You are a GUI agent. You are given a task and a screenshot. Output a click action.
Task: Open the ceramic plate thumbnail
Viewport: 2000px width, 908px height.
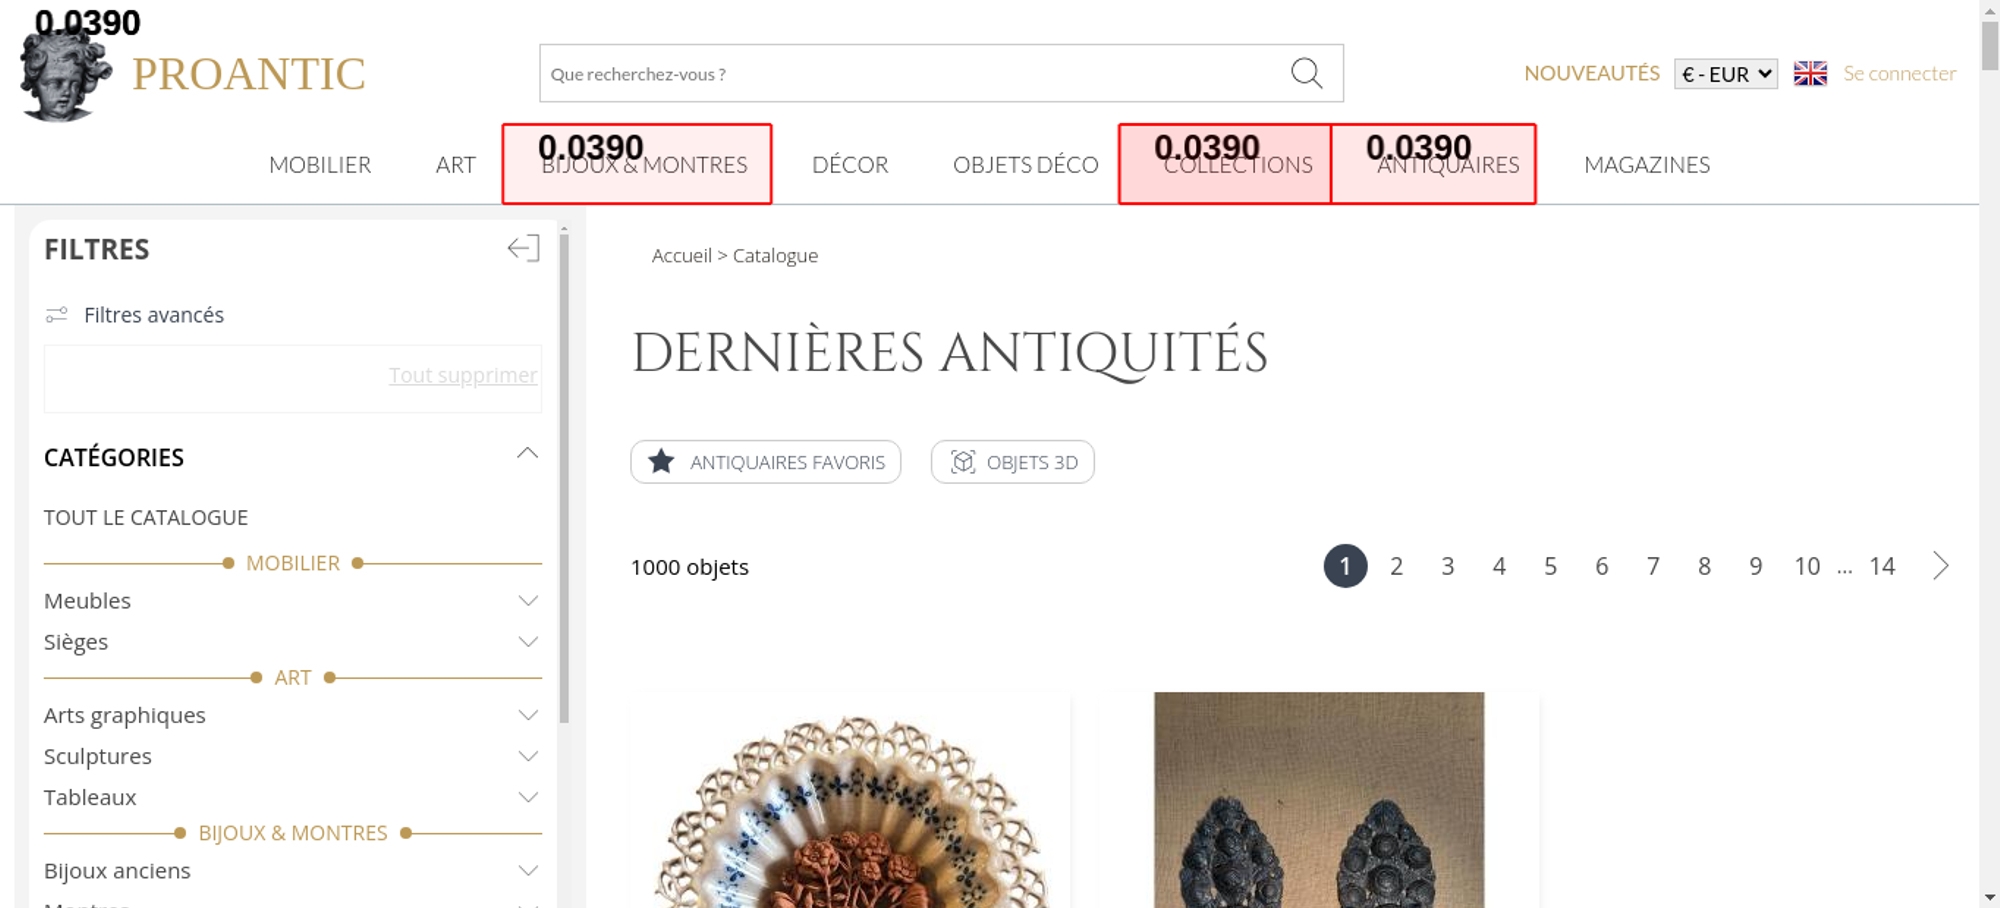coord(850,810)
